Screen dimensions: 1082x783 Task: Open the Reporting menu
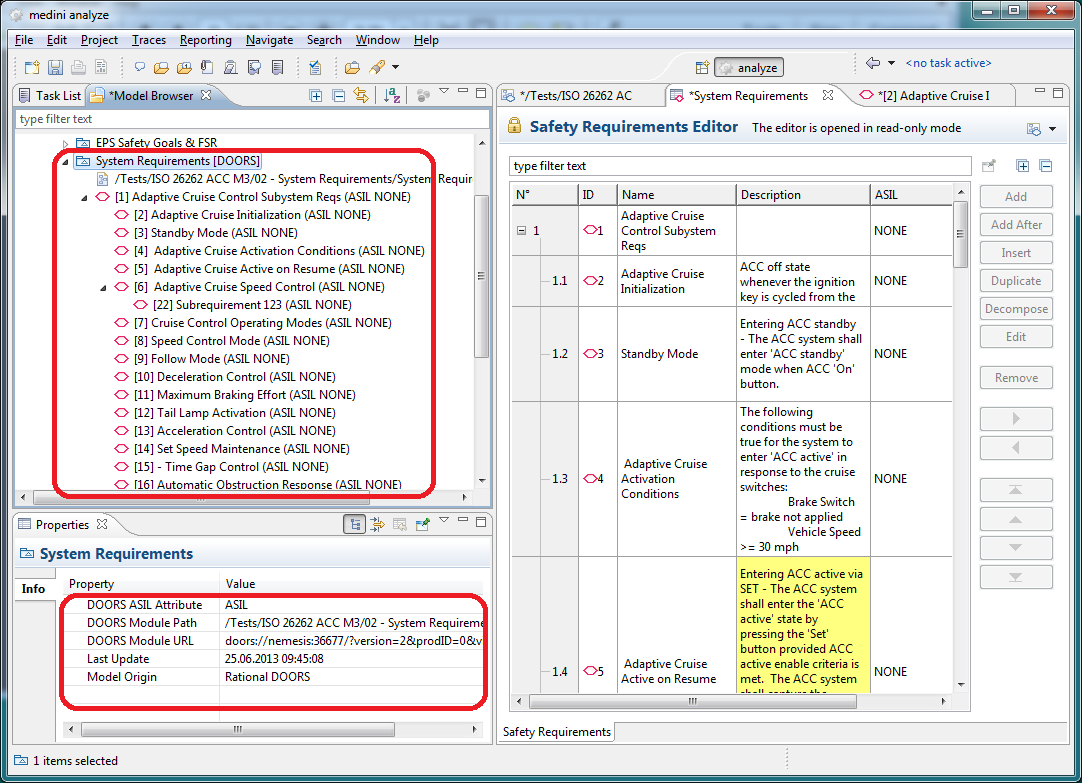pos(205,40)
